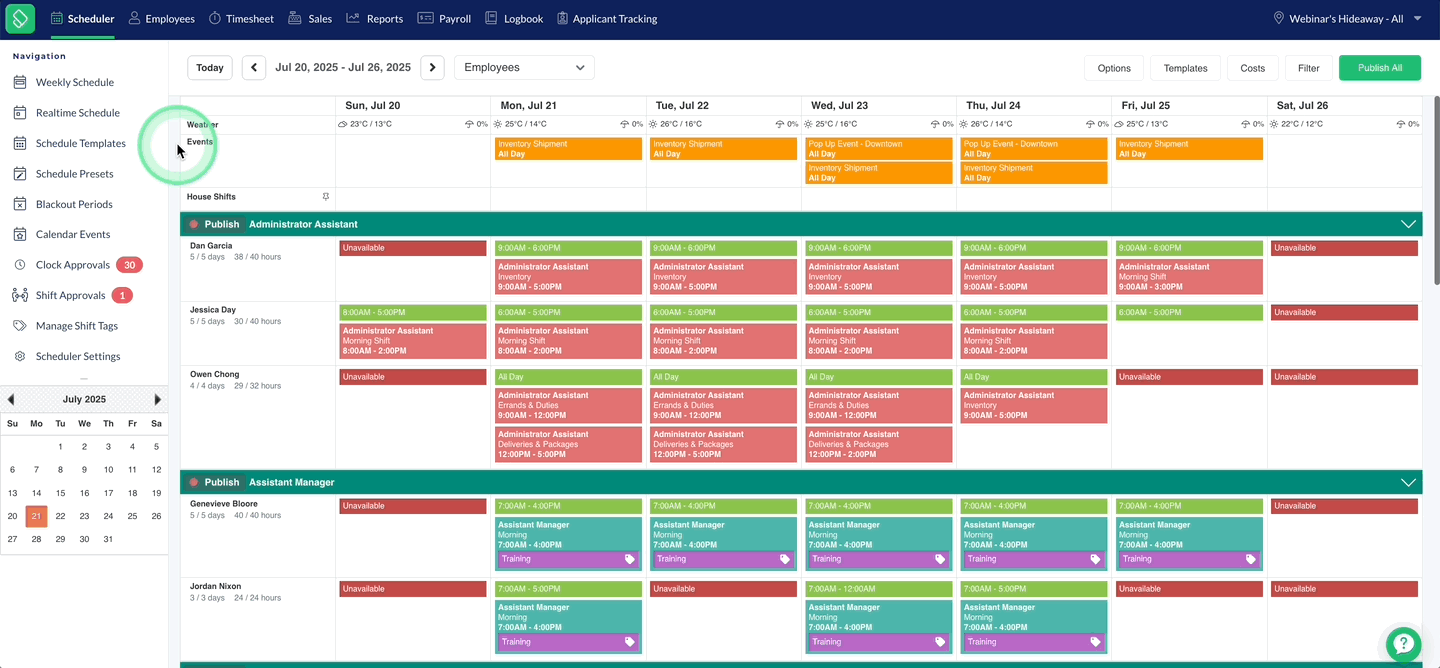The image size is (1440, 668).
Task: Open the Payroll tab
Action: (444, 19)
